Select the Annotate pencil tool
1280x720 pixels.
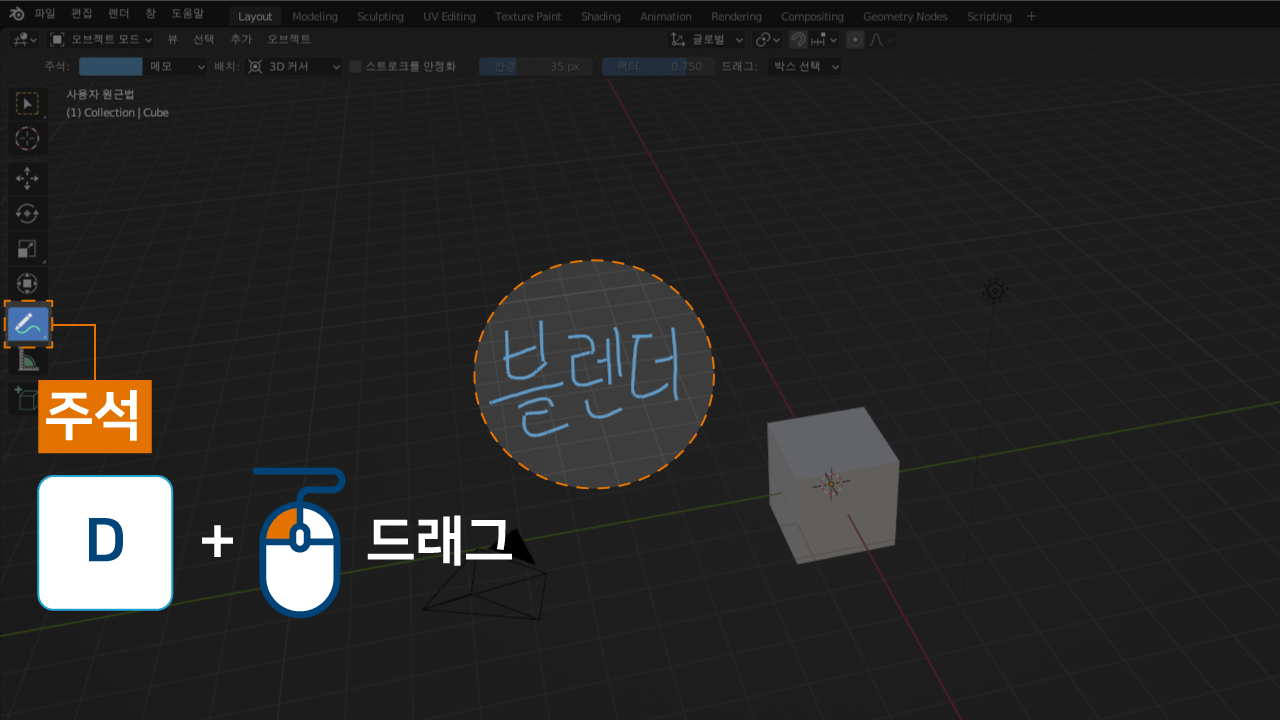[x=28, y=323]
